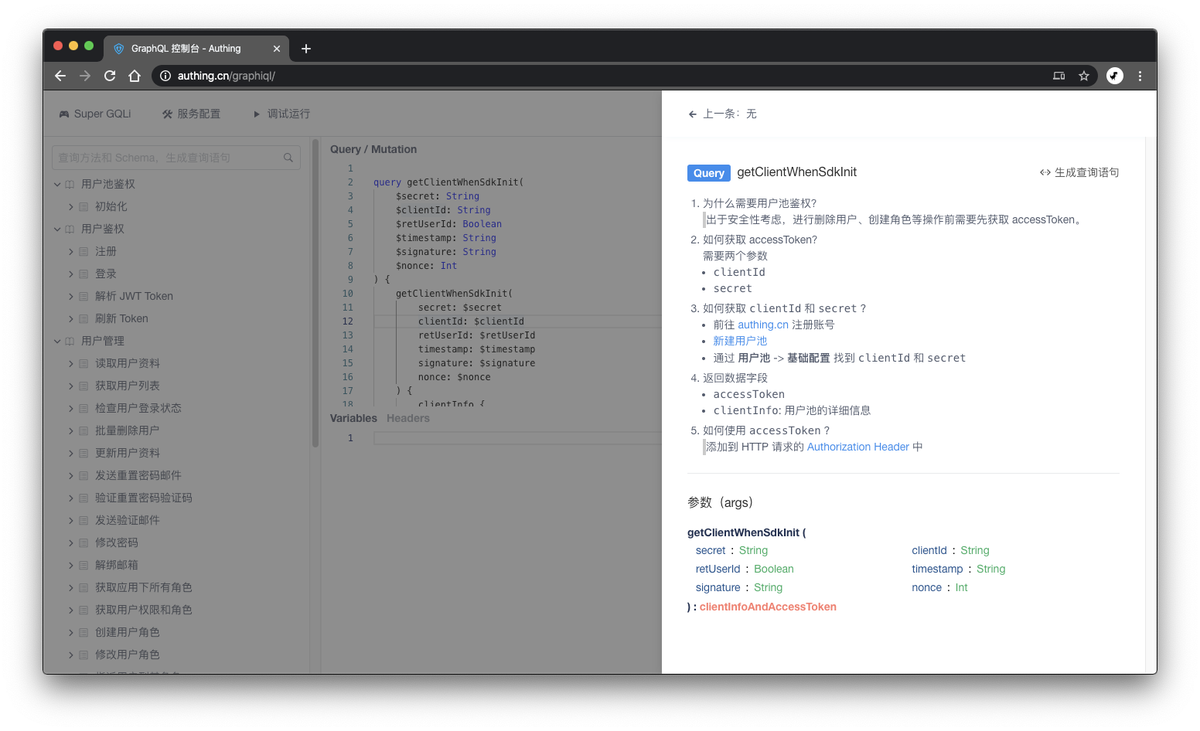Select the 发送验证邮件 tree item
The width and height of the screenshot is (1200, 731).
pos(127,520)
